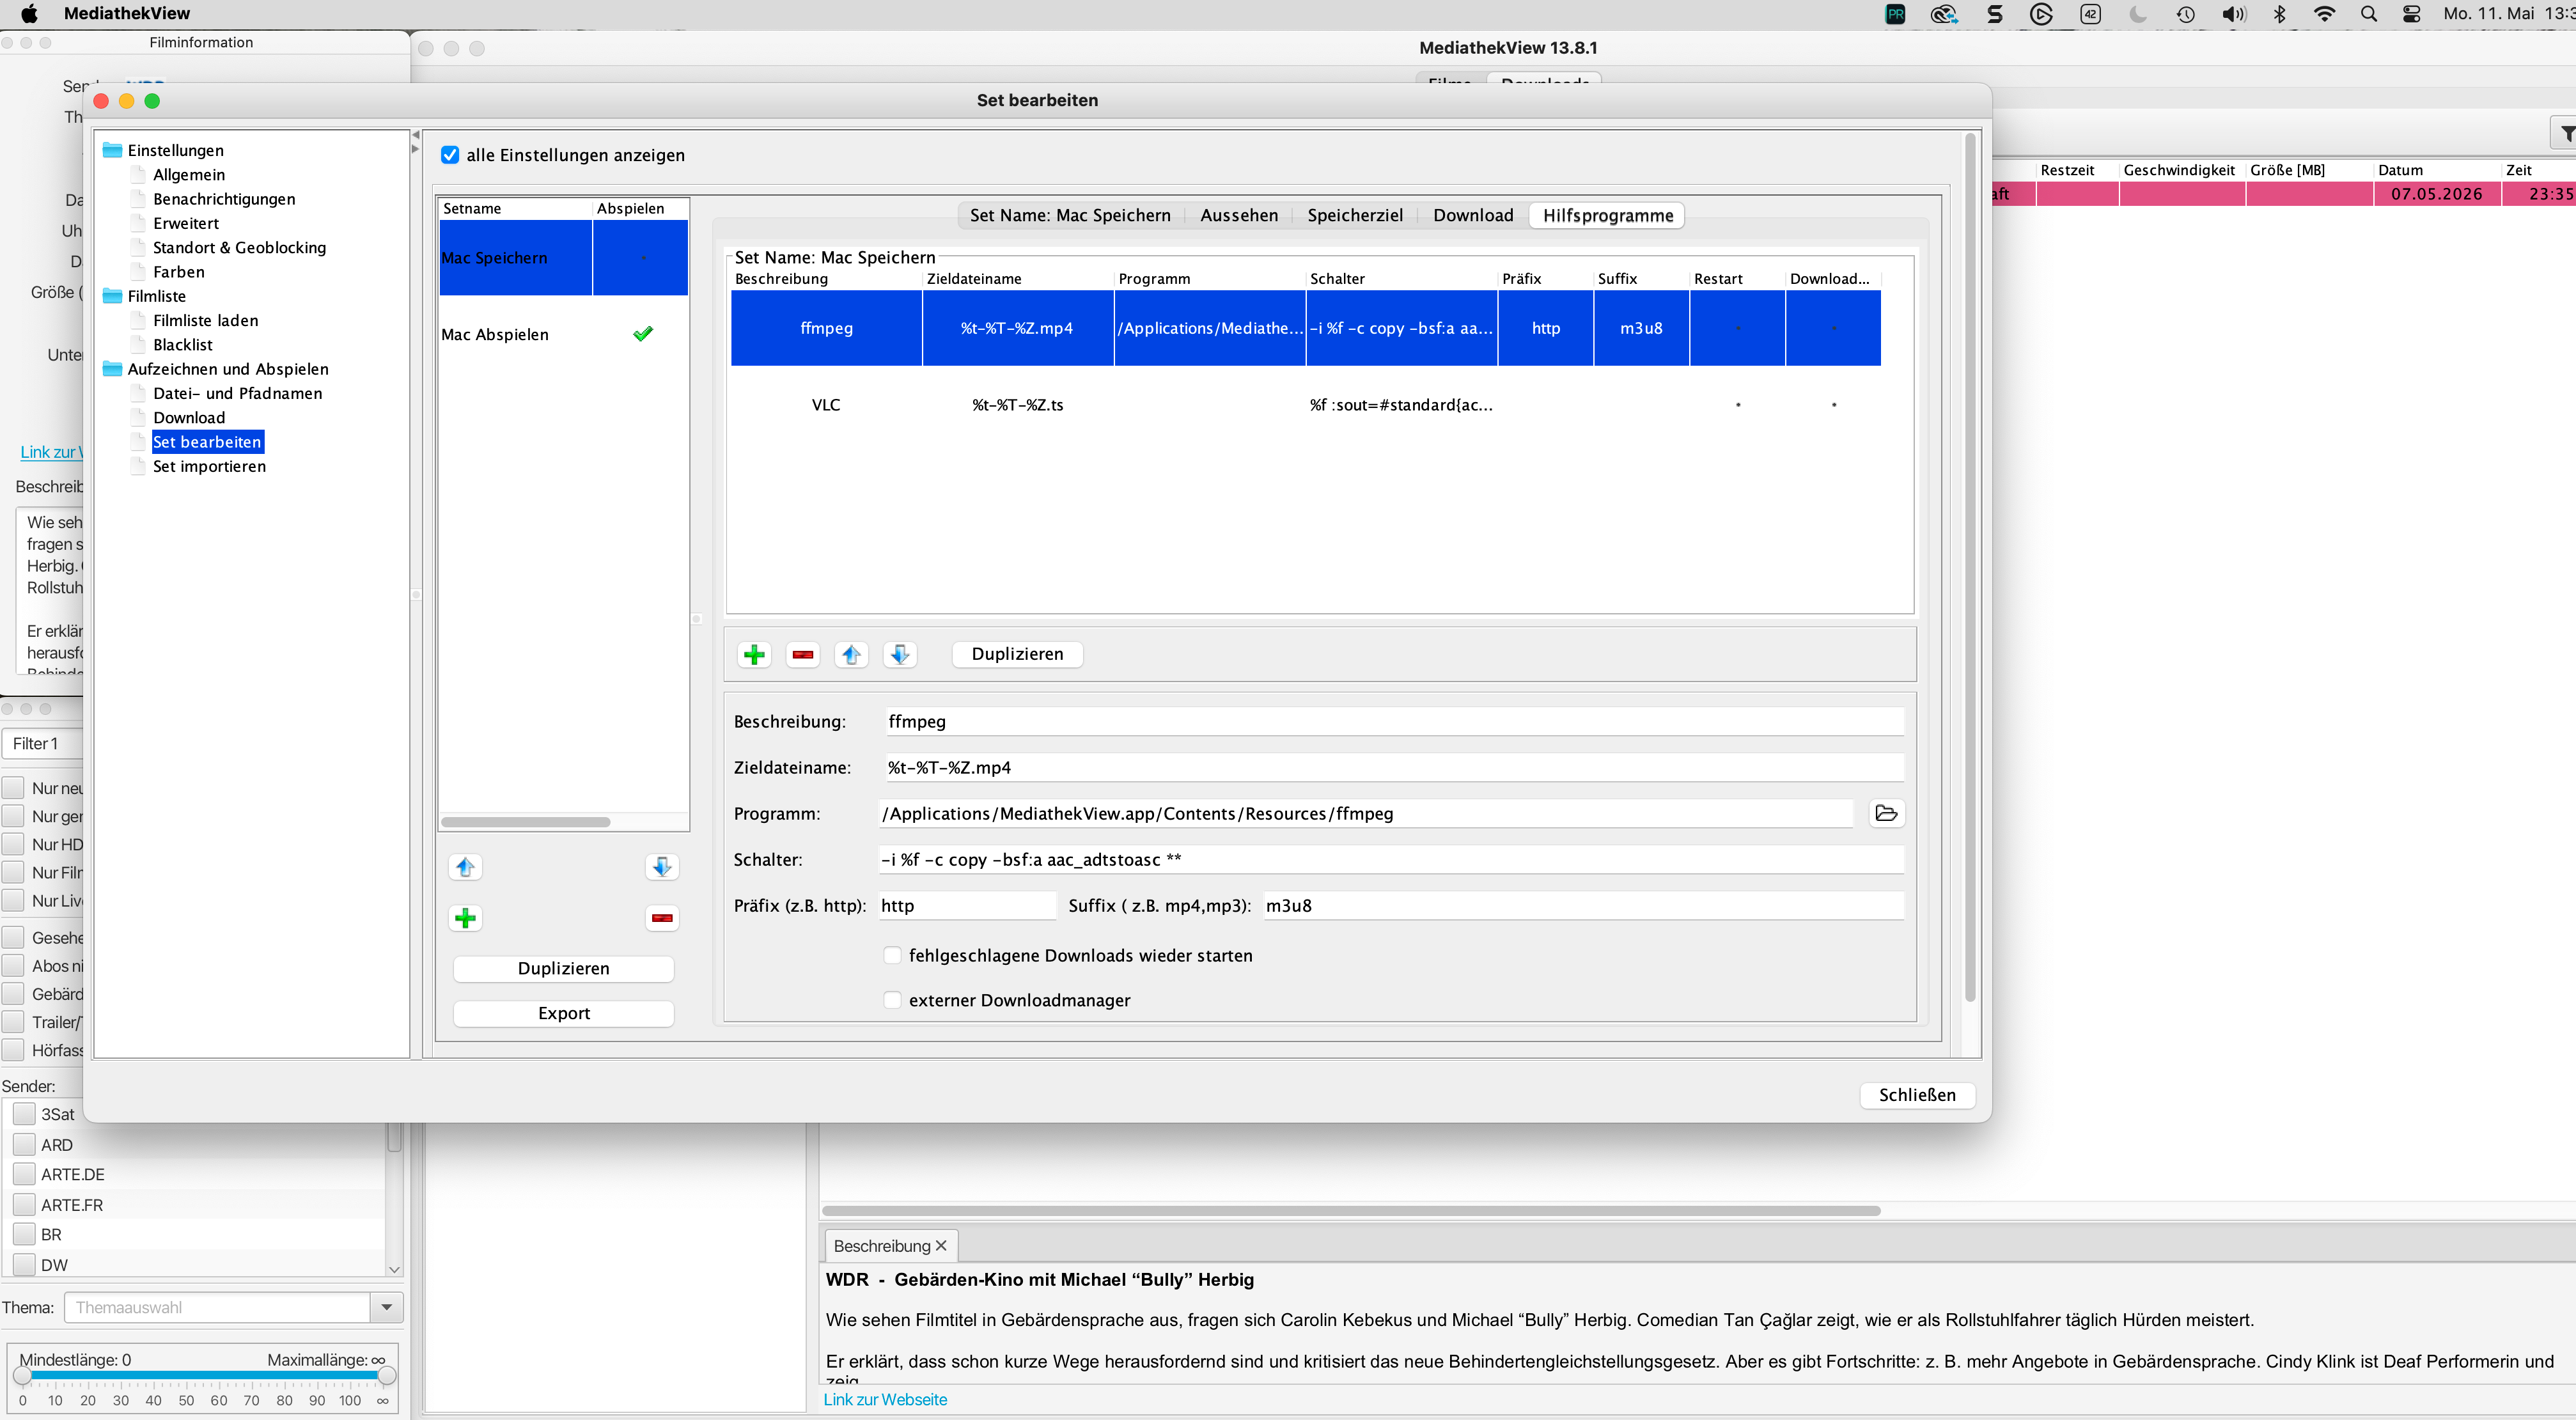This screenshot has height=1420, width=2576.
Task: Select the VLC row in helper programs table
Action: pyautogui.click(x=1306, y=405)
